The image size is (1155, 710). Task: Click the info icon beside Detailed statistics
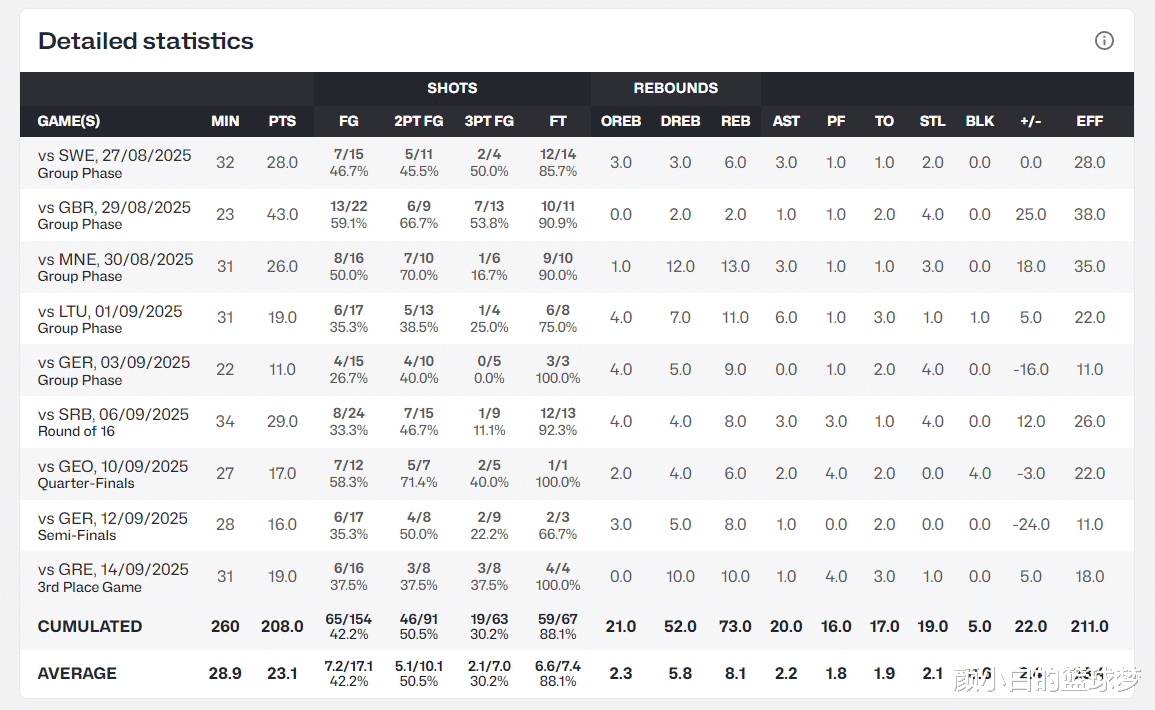click(x=1104, y=41)
